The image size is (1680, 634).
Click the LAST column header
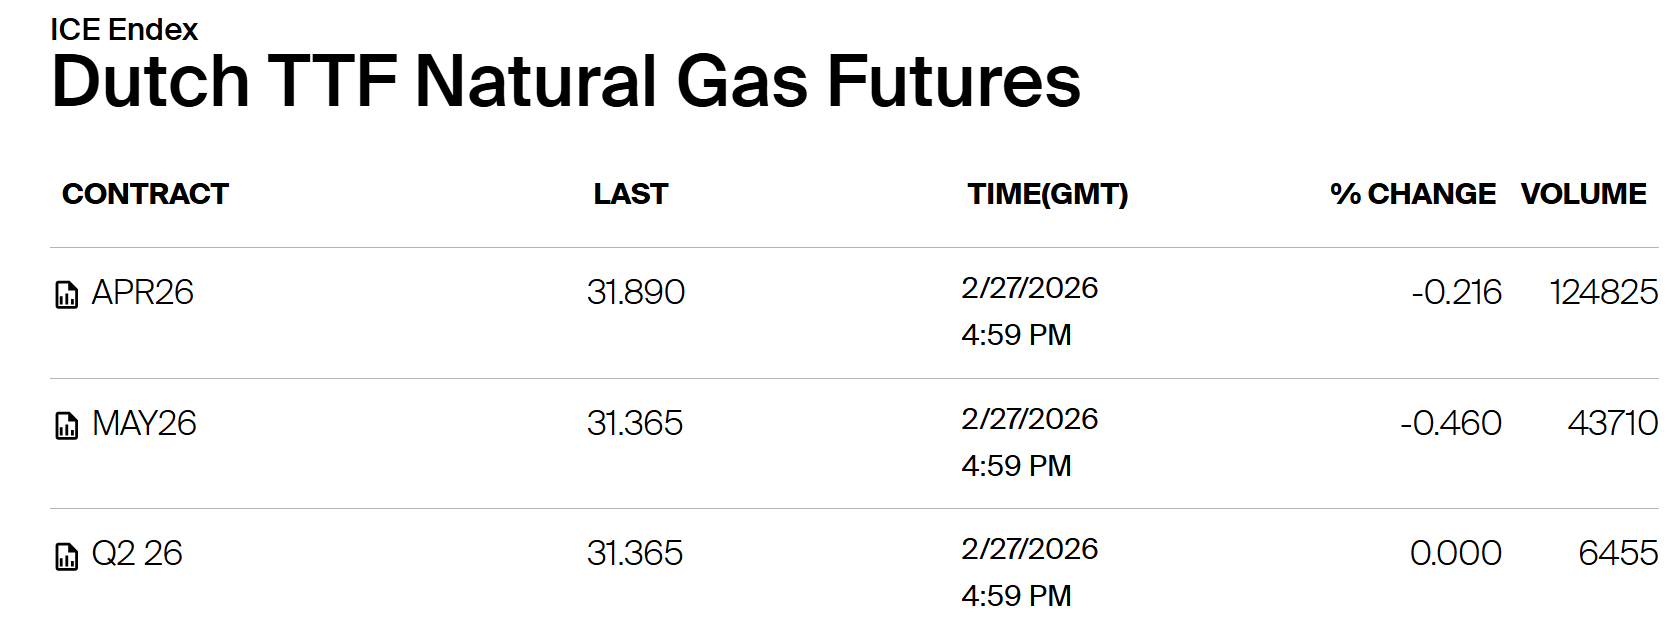pos(630,194)
